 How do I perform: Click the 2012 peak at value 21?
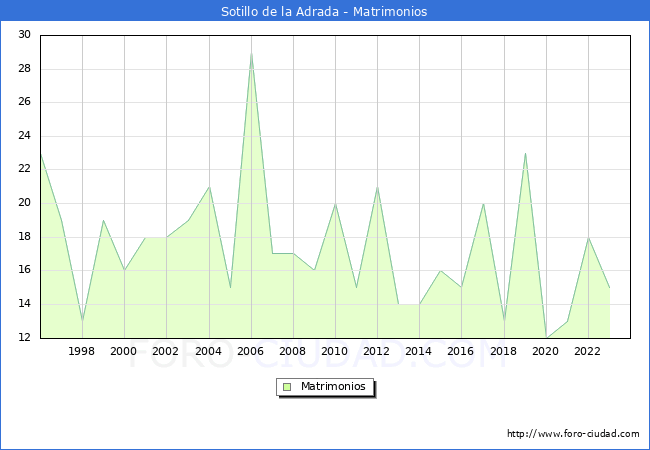click(x=377, y=187)
